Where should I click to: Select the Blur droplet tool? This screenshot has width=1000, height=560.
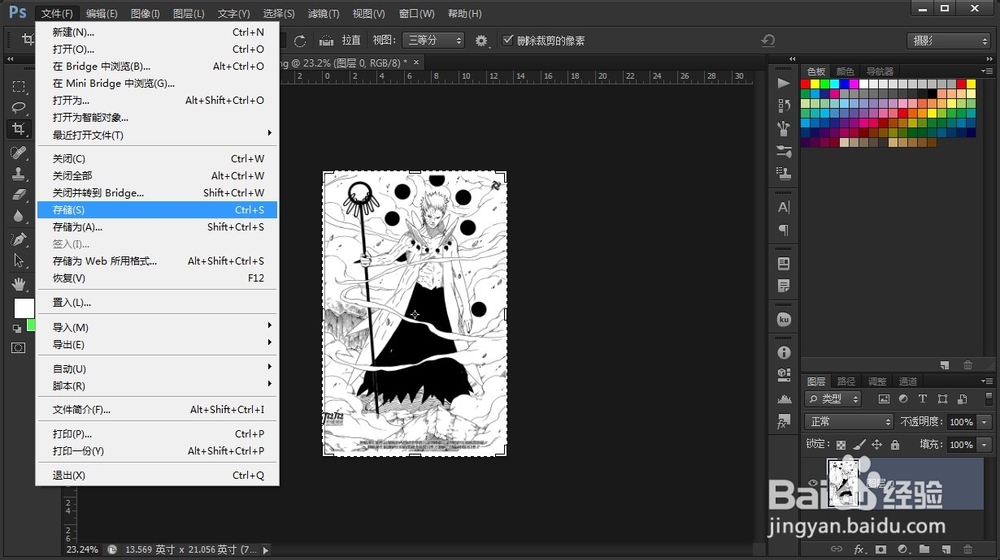18,216
